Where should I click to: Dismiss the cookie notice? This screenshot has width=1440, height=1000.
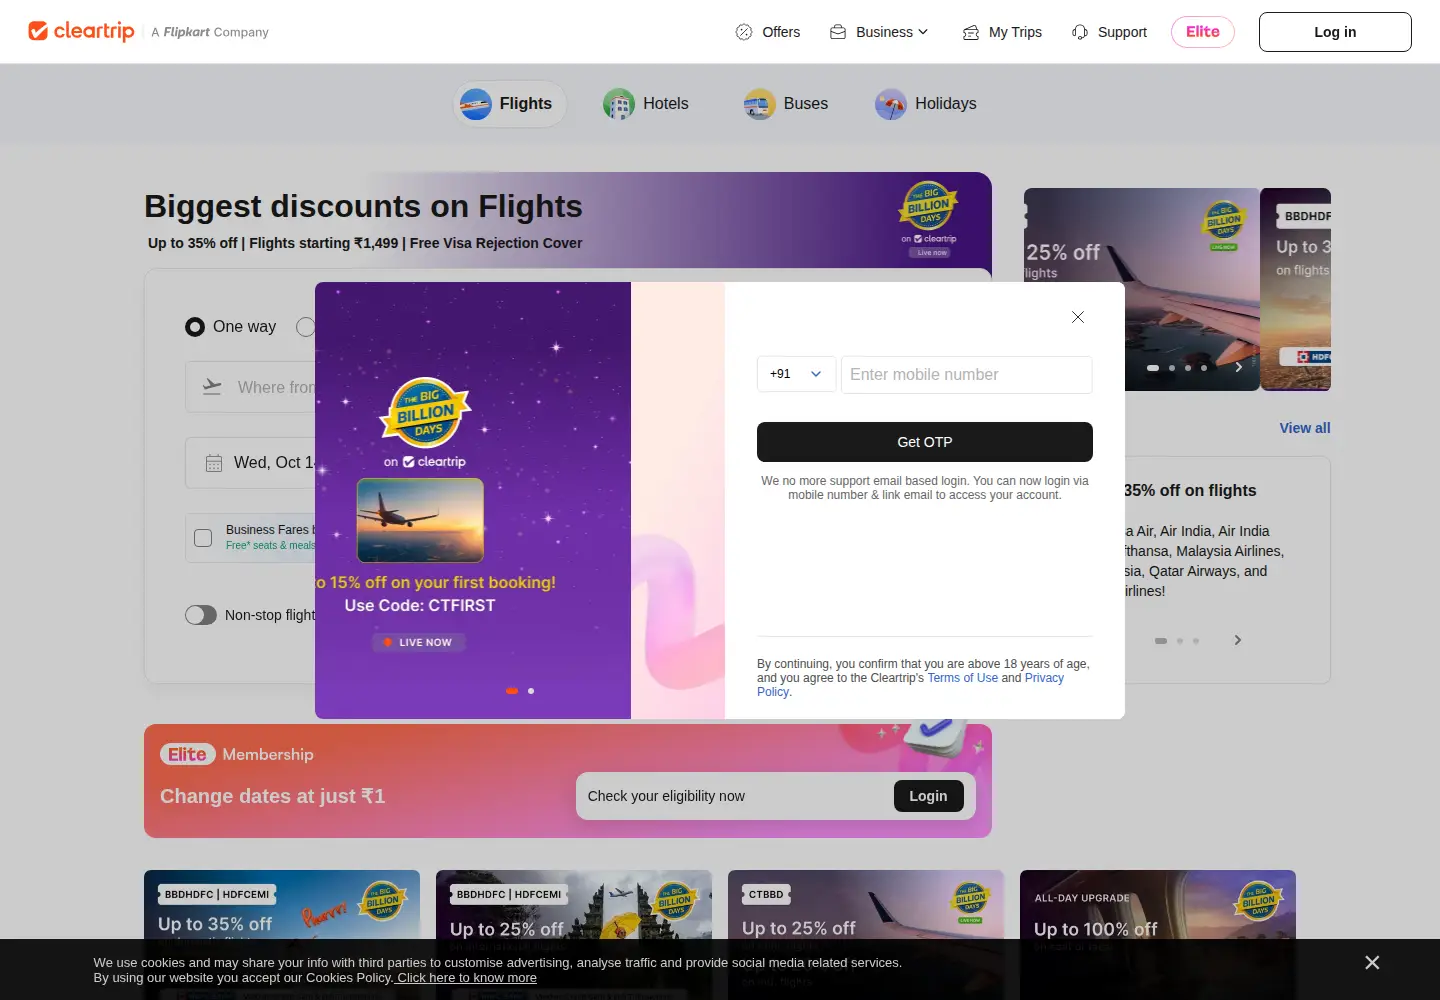pos(1372,962)
